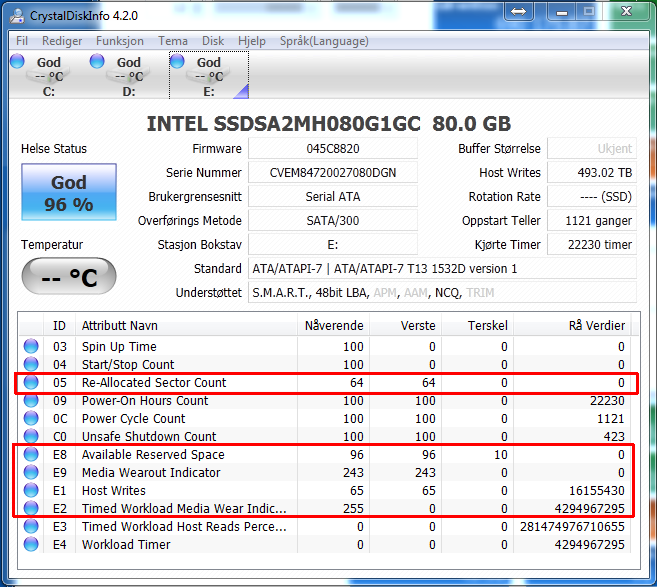
Task: Click the Rå Verdier column header
Action: (x=572, y=326)
